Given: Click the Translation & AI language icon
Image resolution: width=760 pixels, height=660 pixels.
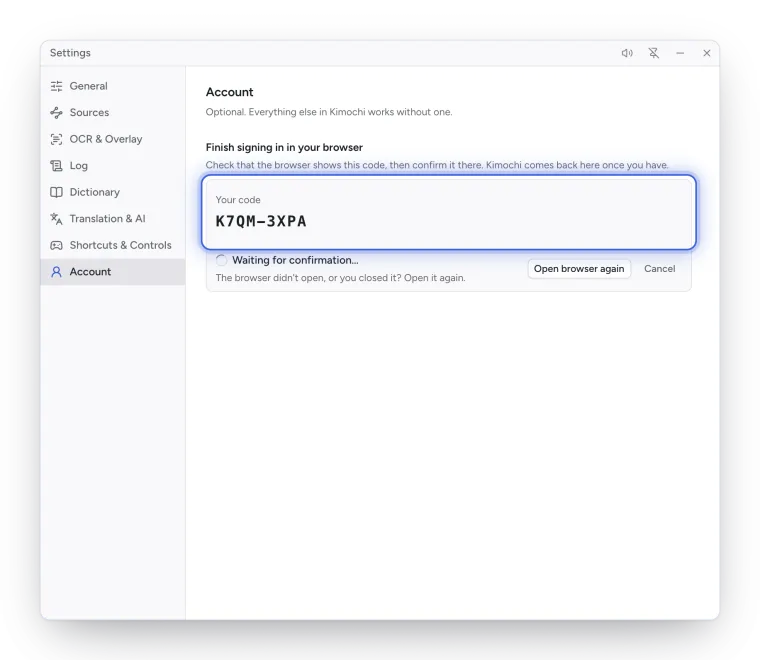Looking at the screenshot, I should click(56, 219).
